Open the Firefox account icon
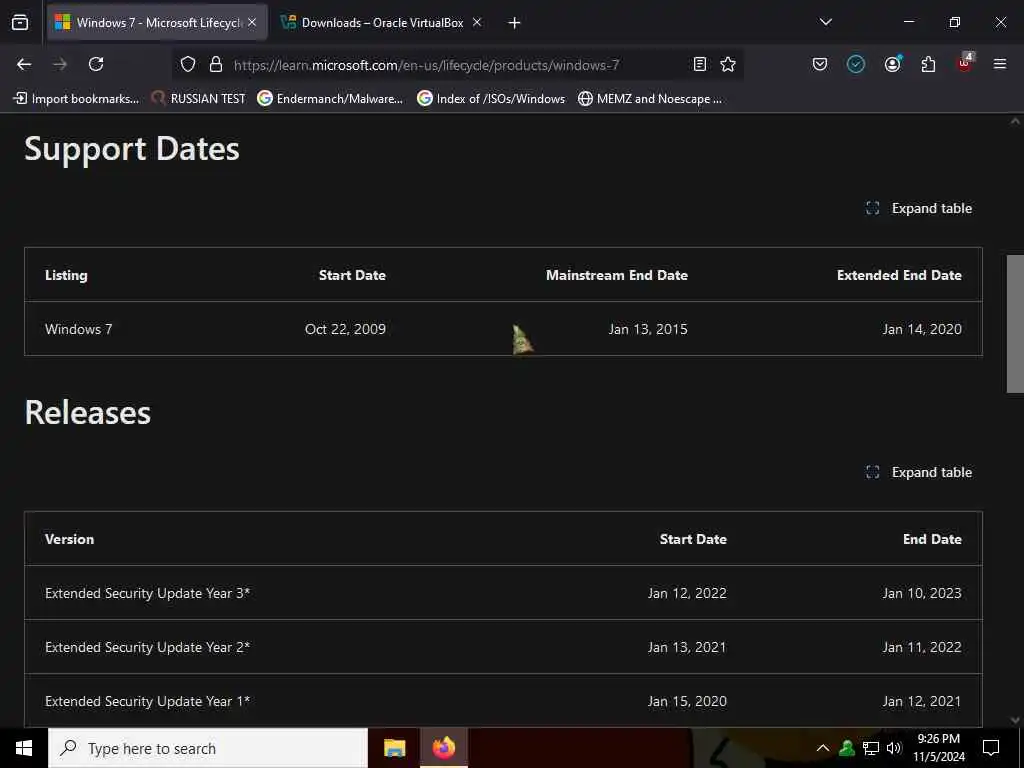 pyautogui.click(x=892, y=64)
